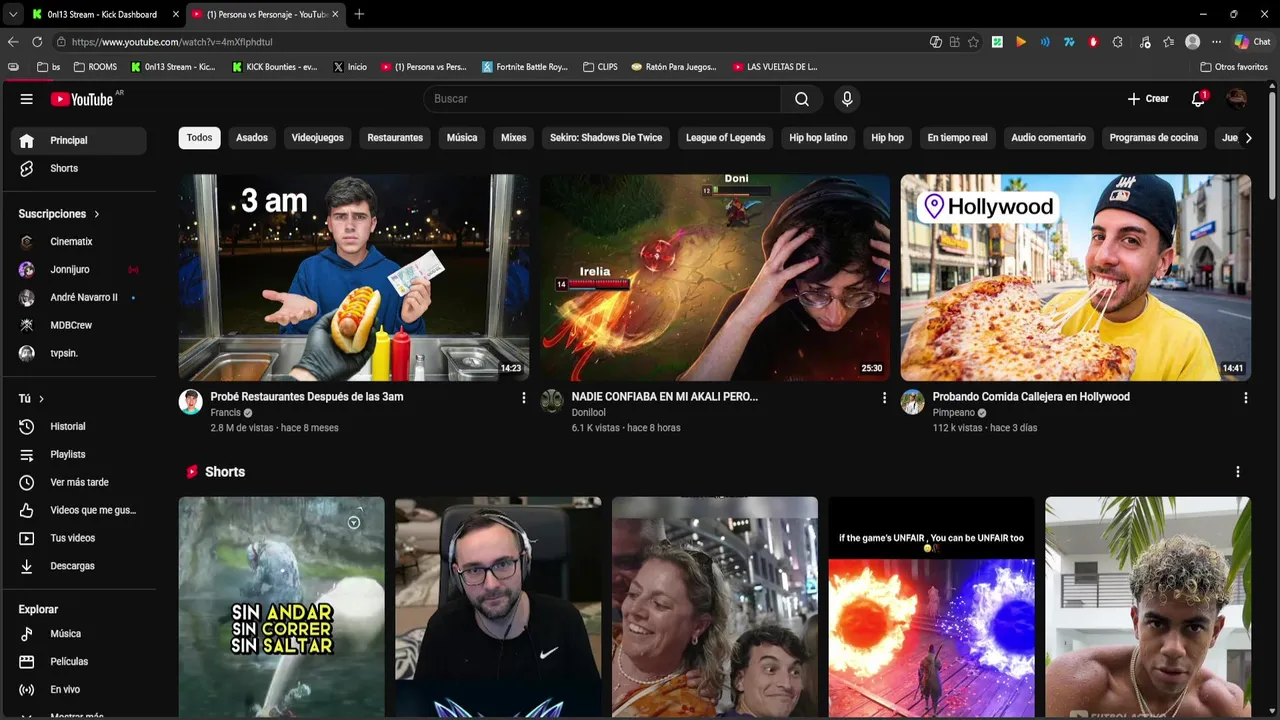Image resolution: width=1280 pixels, height=720 pixels.
Task: Add page to favorites with star icon
Action: point(973,42)
